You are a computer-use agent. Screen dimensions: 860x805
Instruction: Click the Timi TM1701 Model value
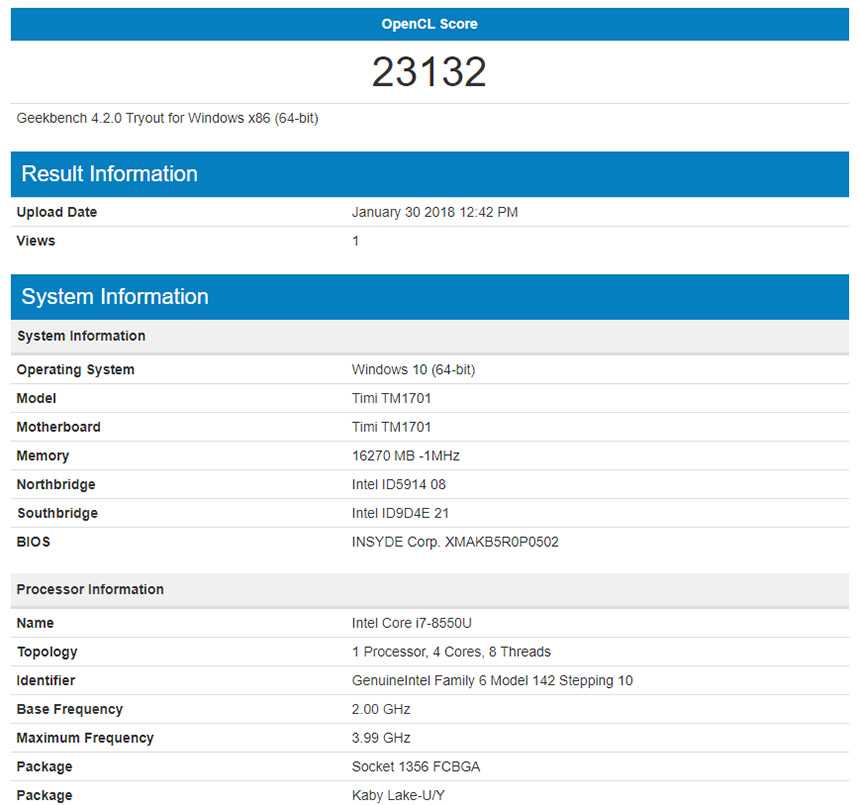click(x=391, y=398)
